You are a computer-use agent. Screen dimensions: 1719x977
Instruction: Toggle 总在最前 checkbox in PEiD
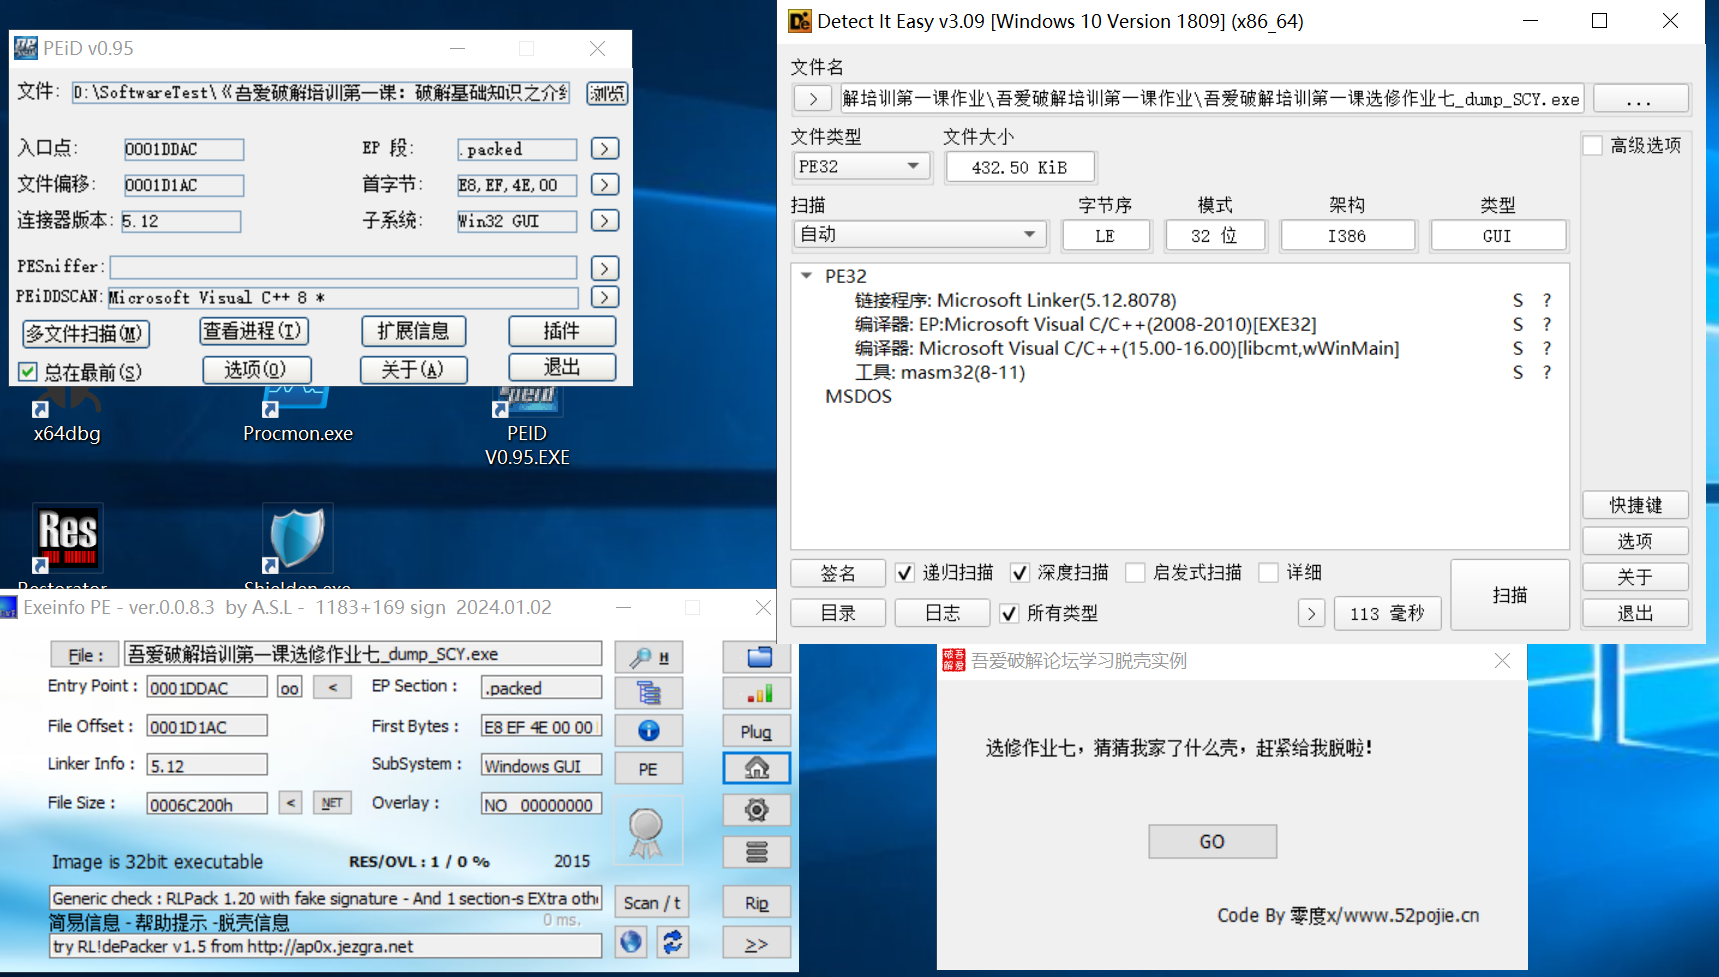coord(28,372)
